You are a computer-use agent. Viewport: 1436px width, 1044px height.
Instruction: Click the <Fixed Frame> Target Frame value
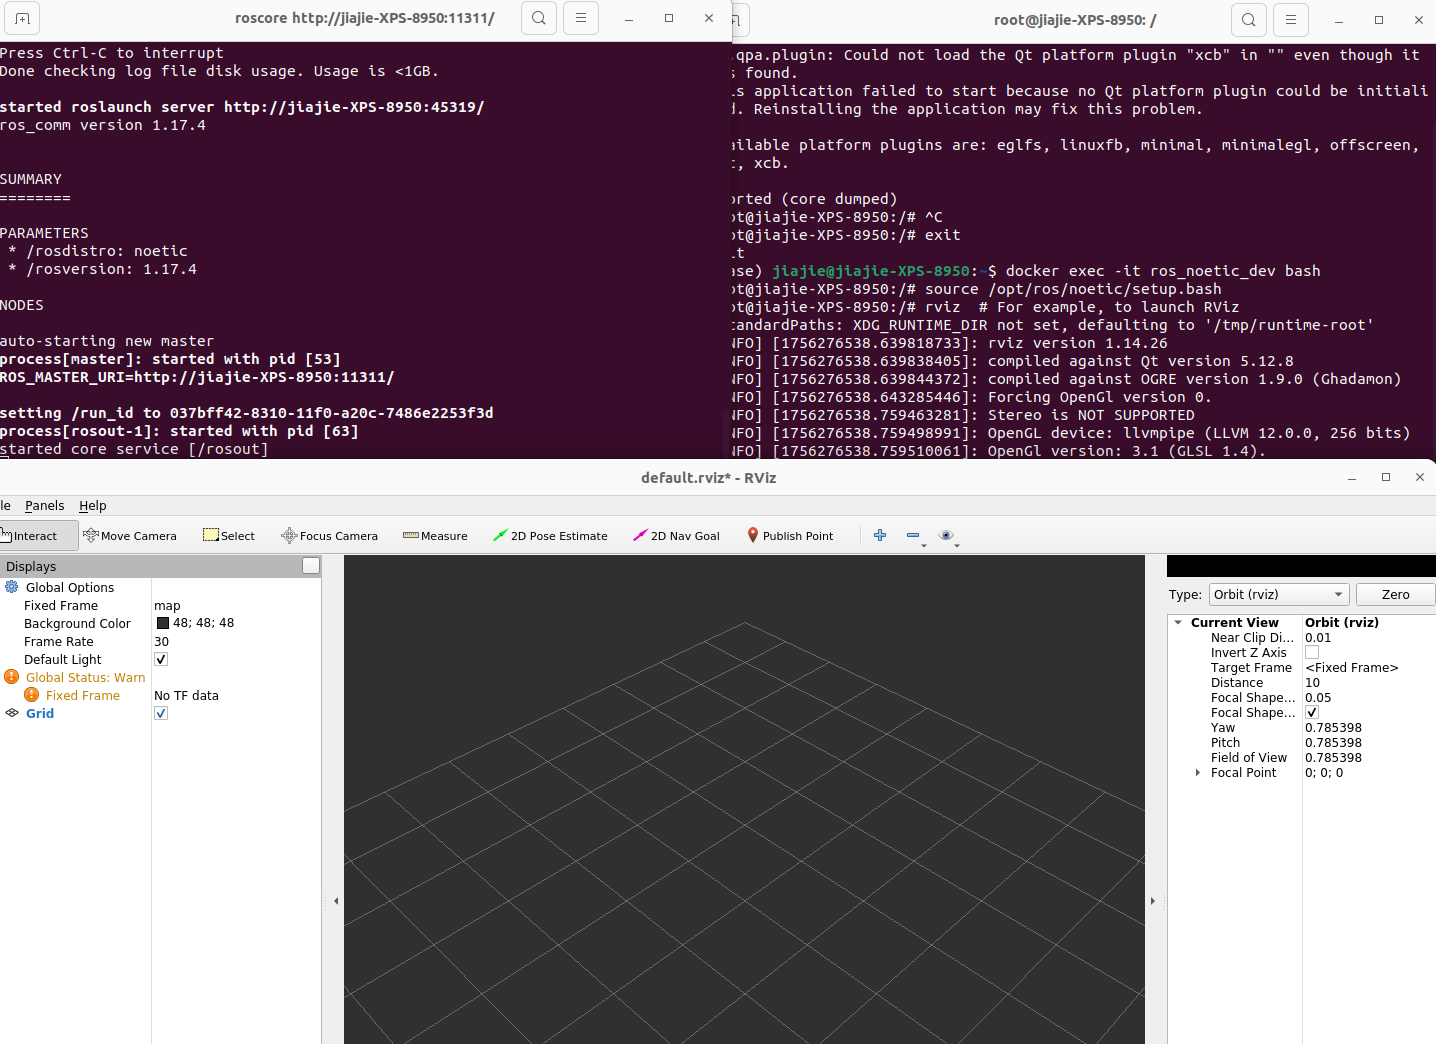[x=1351, y=667]
